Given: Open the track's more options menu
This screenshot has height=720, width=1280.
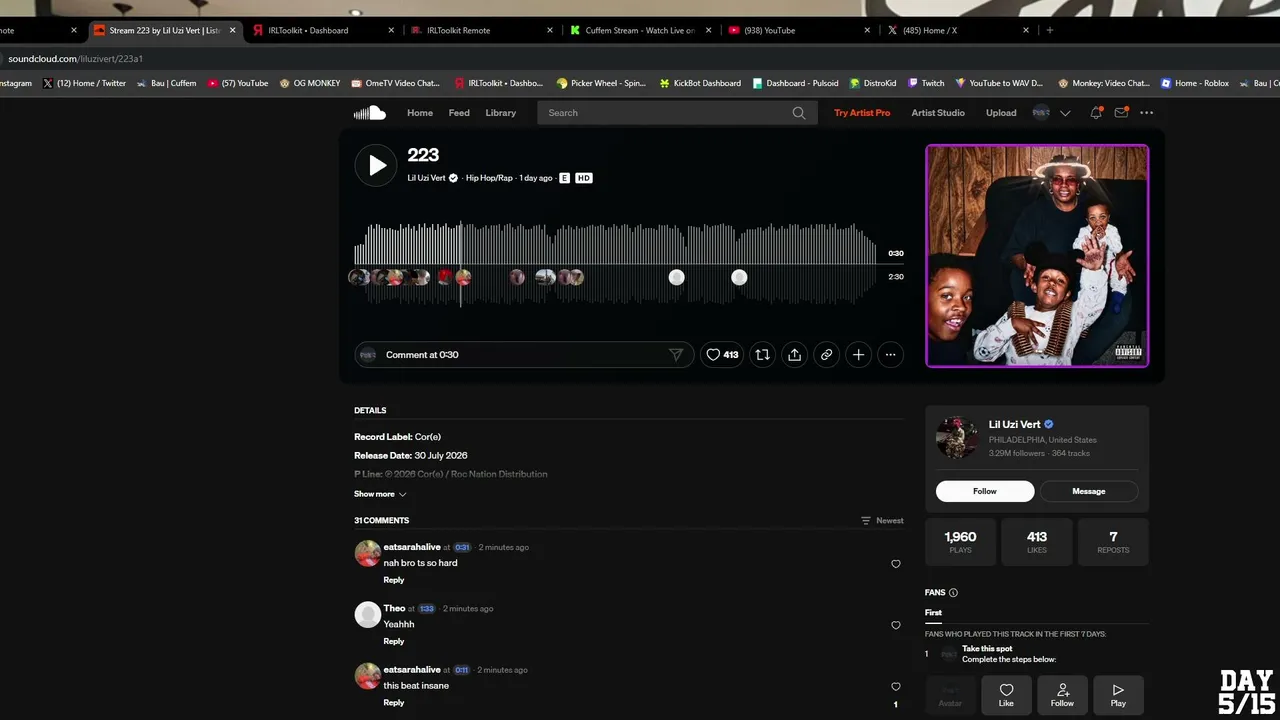Looking at the screenshot, I should (890, 354).
